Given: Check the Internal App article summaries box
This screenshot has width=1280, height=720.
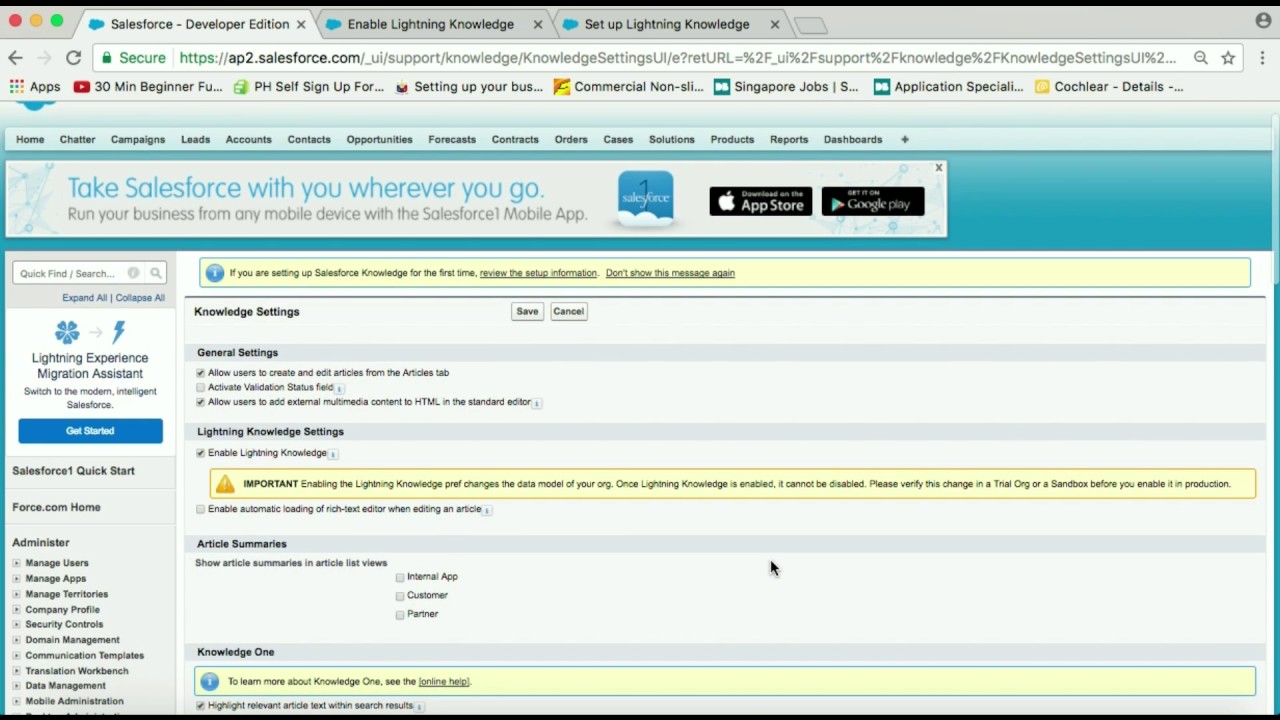Looking at the screenshot, I should pos(400,578).
